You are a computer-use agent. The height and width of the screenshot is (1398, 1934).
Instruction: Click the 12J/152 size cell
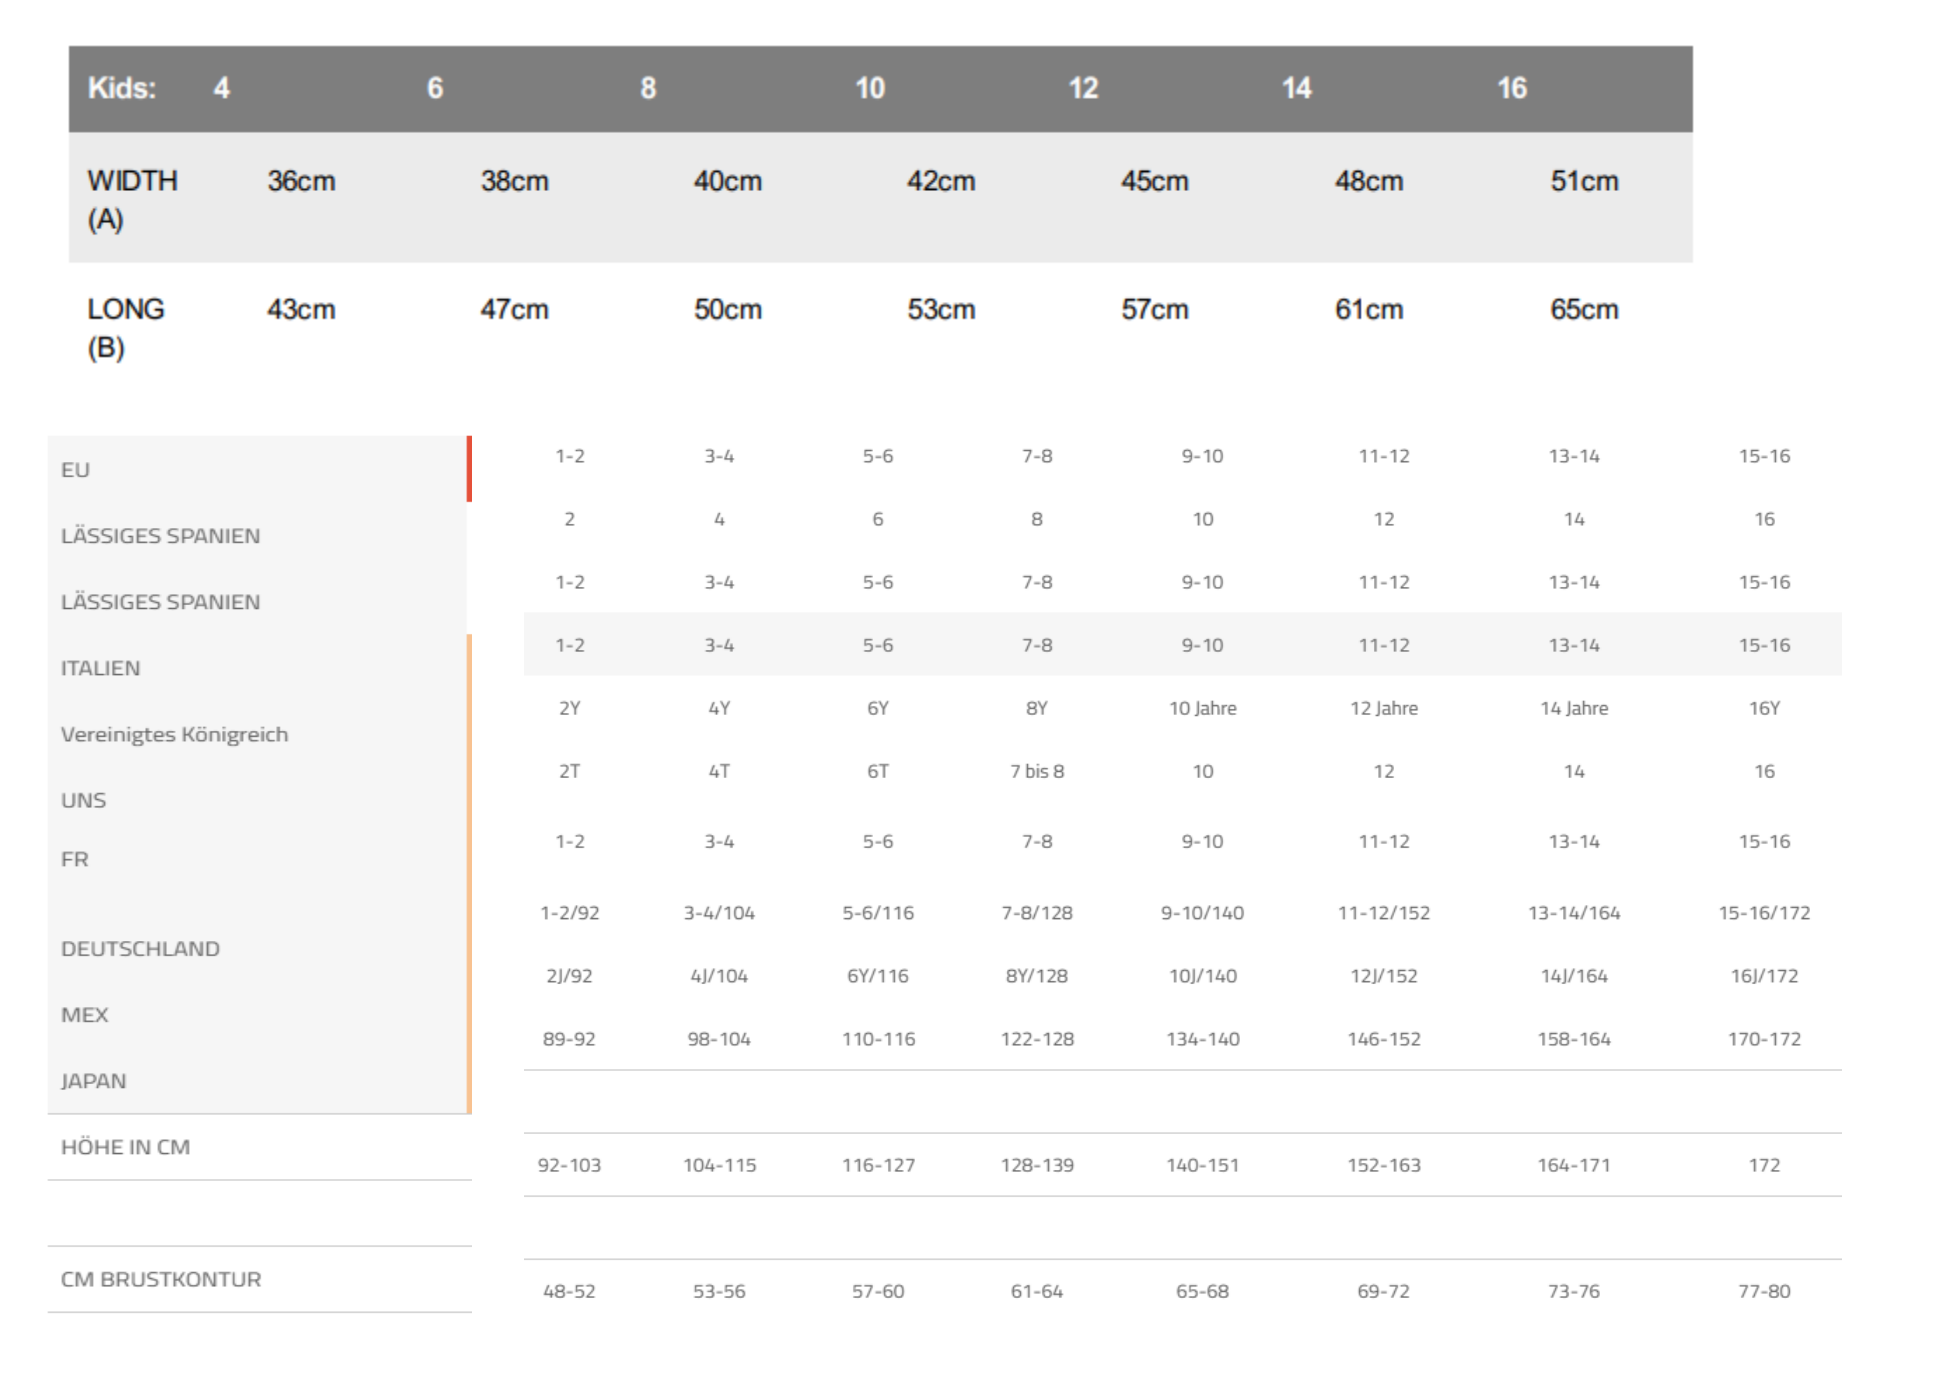[1384, 976]
